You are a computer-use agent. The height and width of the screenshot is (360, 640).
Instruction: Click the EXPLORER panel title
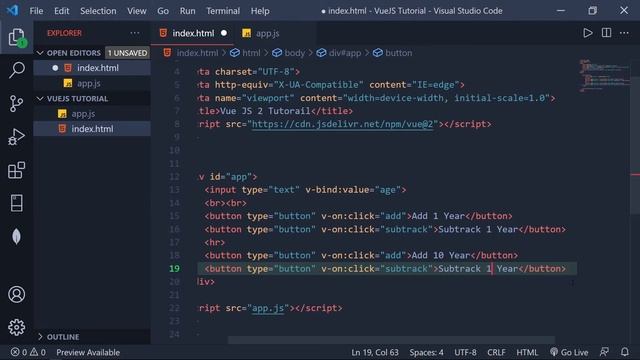[x=64, y=33]
